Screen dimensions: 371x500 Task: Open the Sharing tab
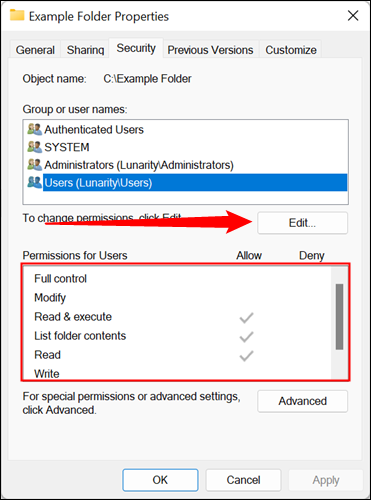(x=85, y=50)
